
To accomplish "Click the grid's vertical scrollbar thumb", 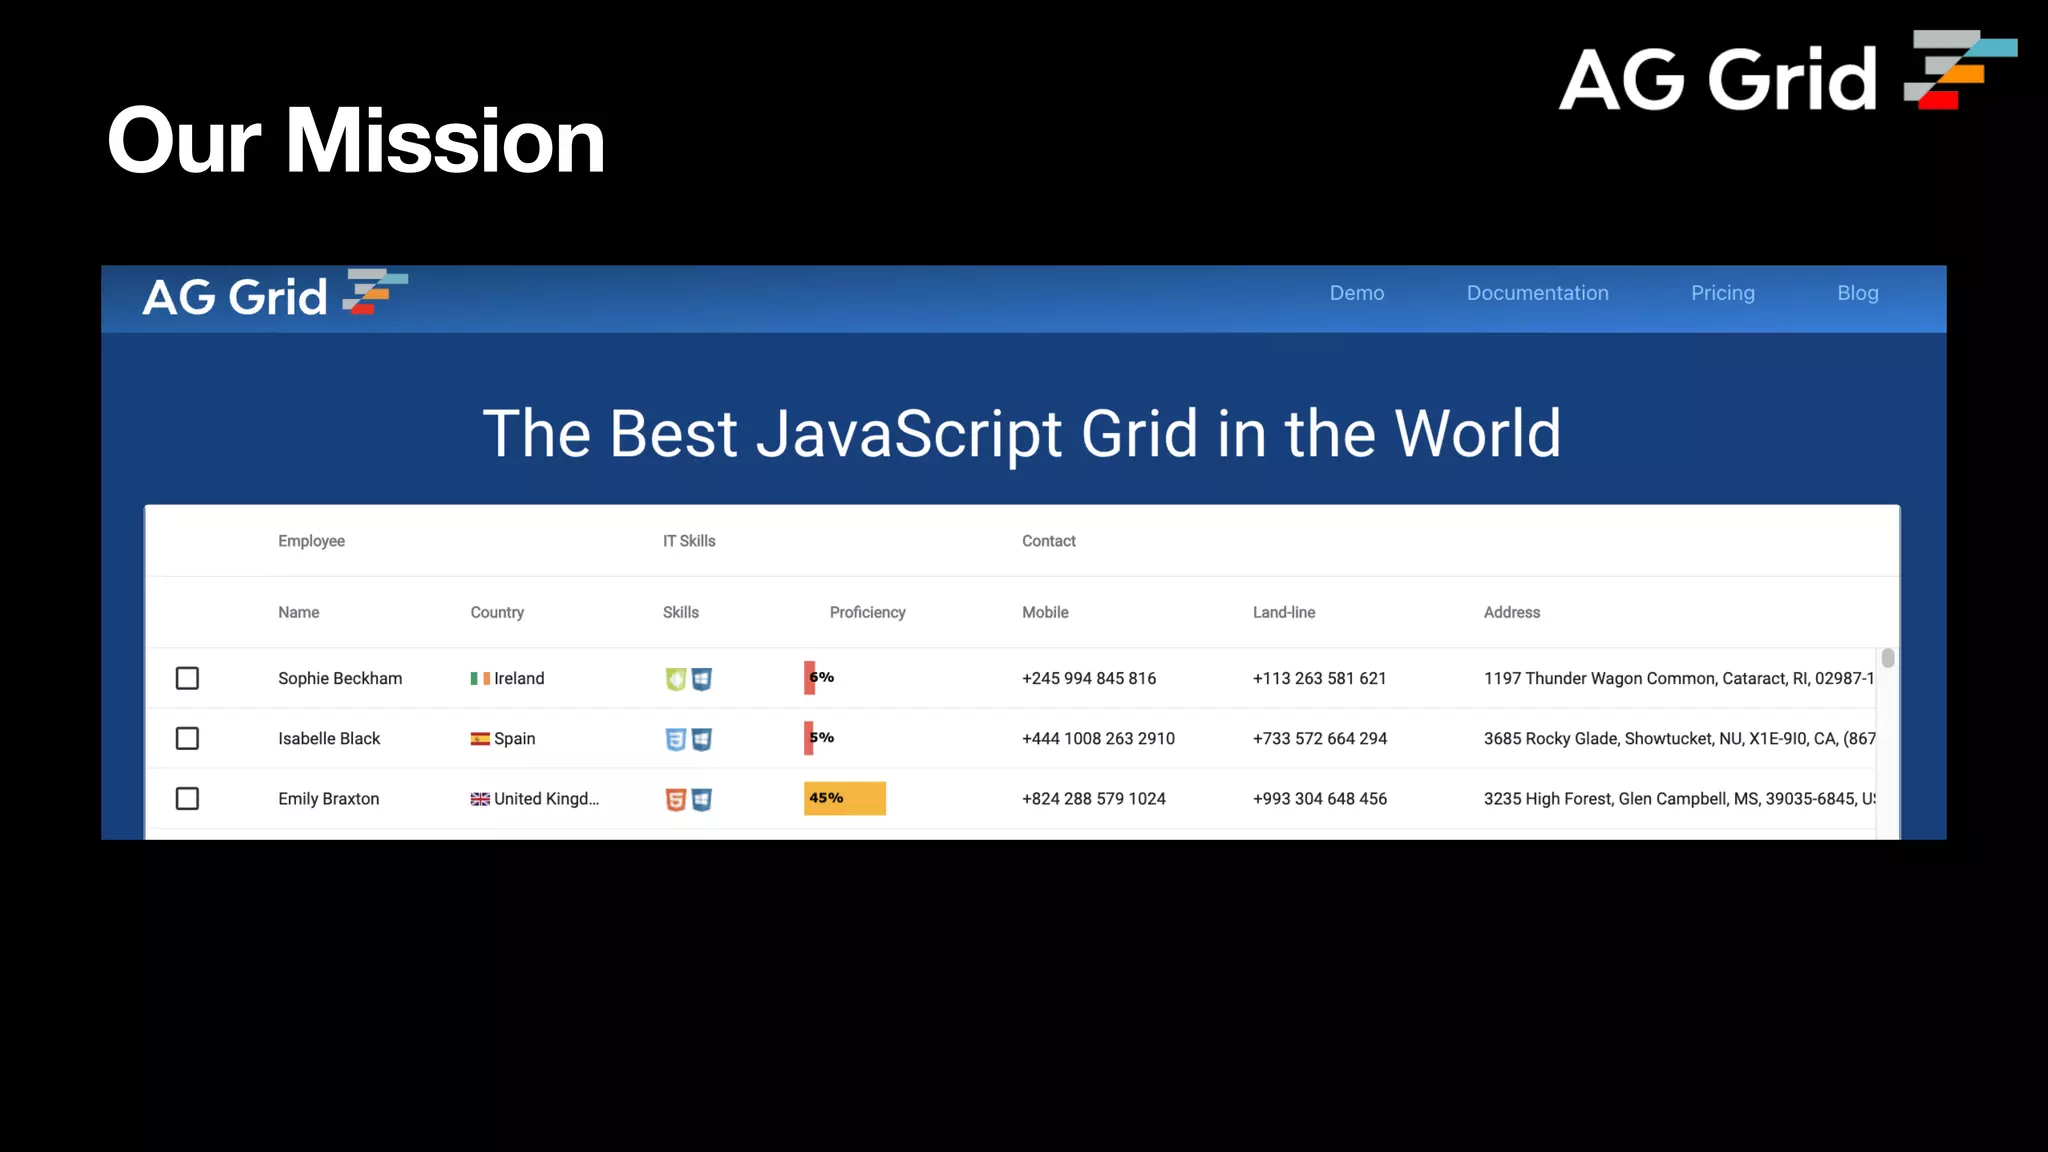I will pos(1887,658).
